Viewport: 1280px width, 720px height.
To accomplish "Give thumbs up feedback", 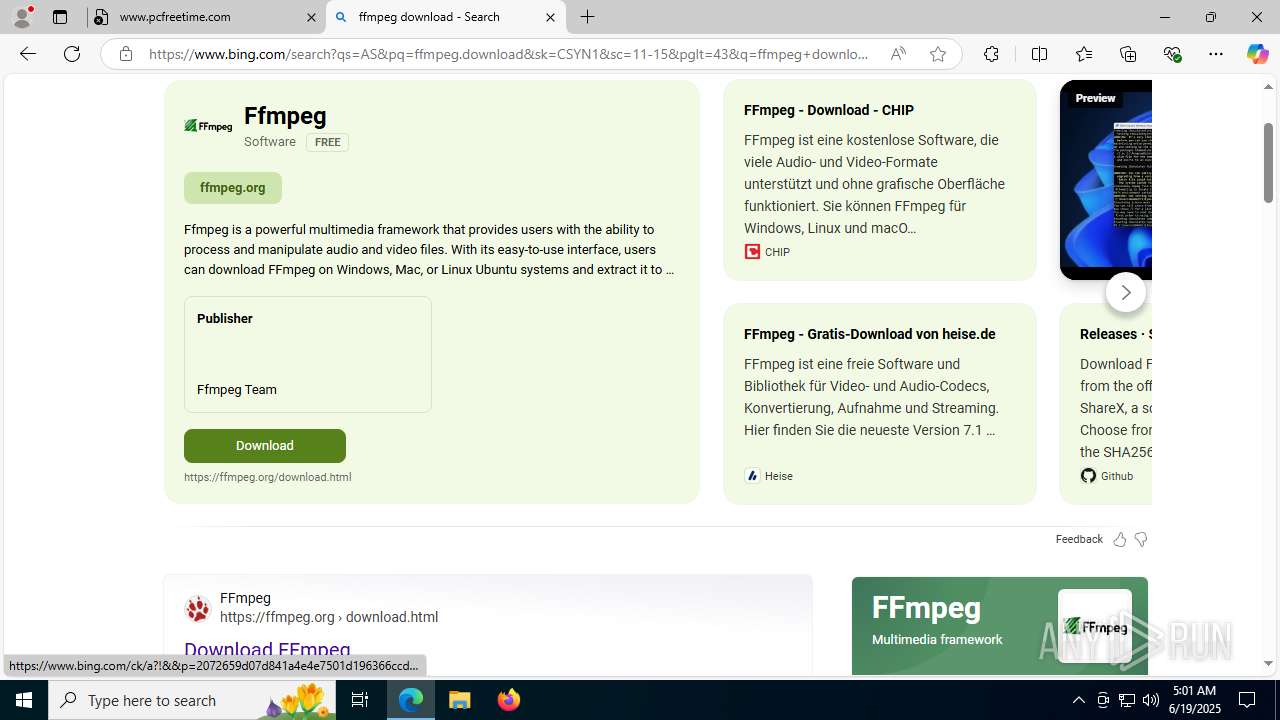I will 1120,539.
